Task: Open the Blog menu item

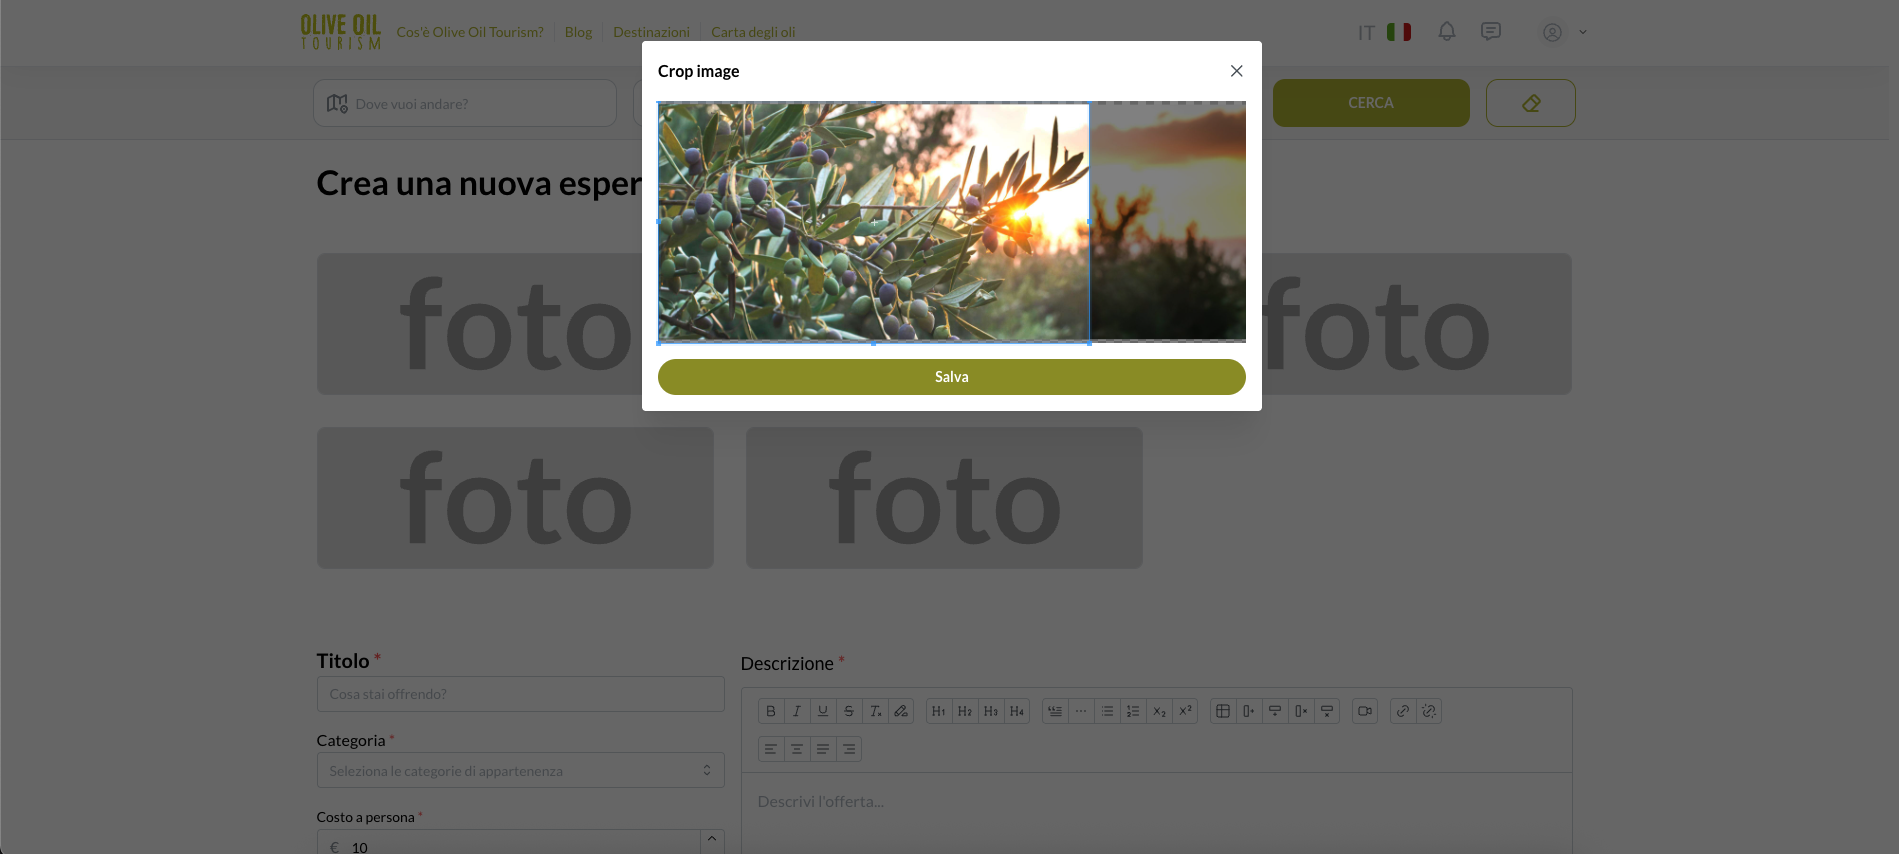Action: coord(578,32)
